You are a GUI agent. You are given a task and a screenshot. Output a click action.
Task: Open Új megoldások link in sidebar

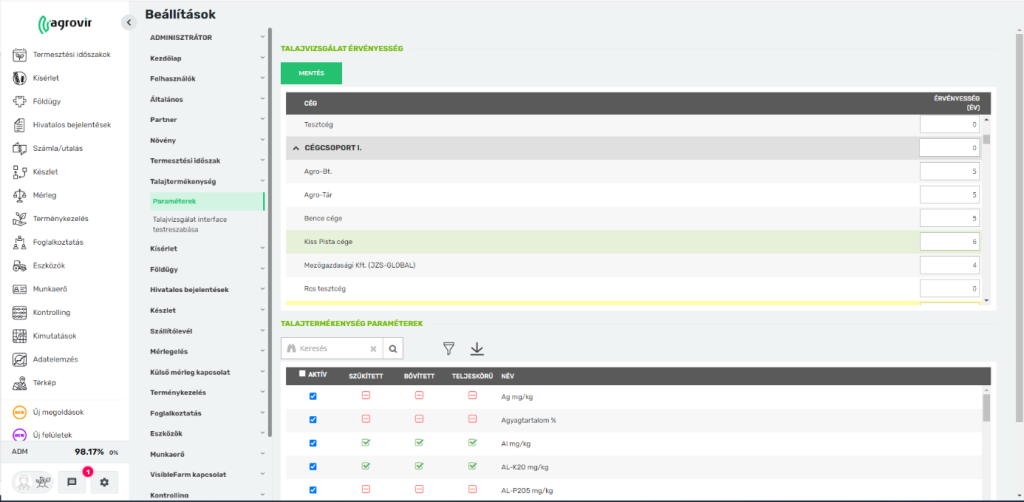(x=56, y=411)
